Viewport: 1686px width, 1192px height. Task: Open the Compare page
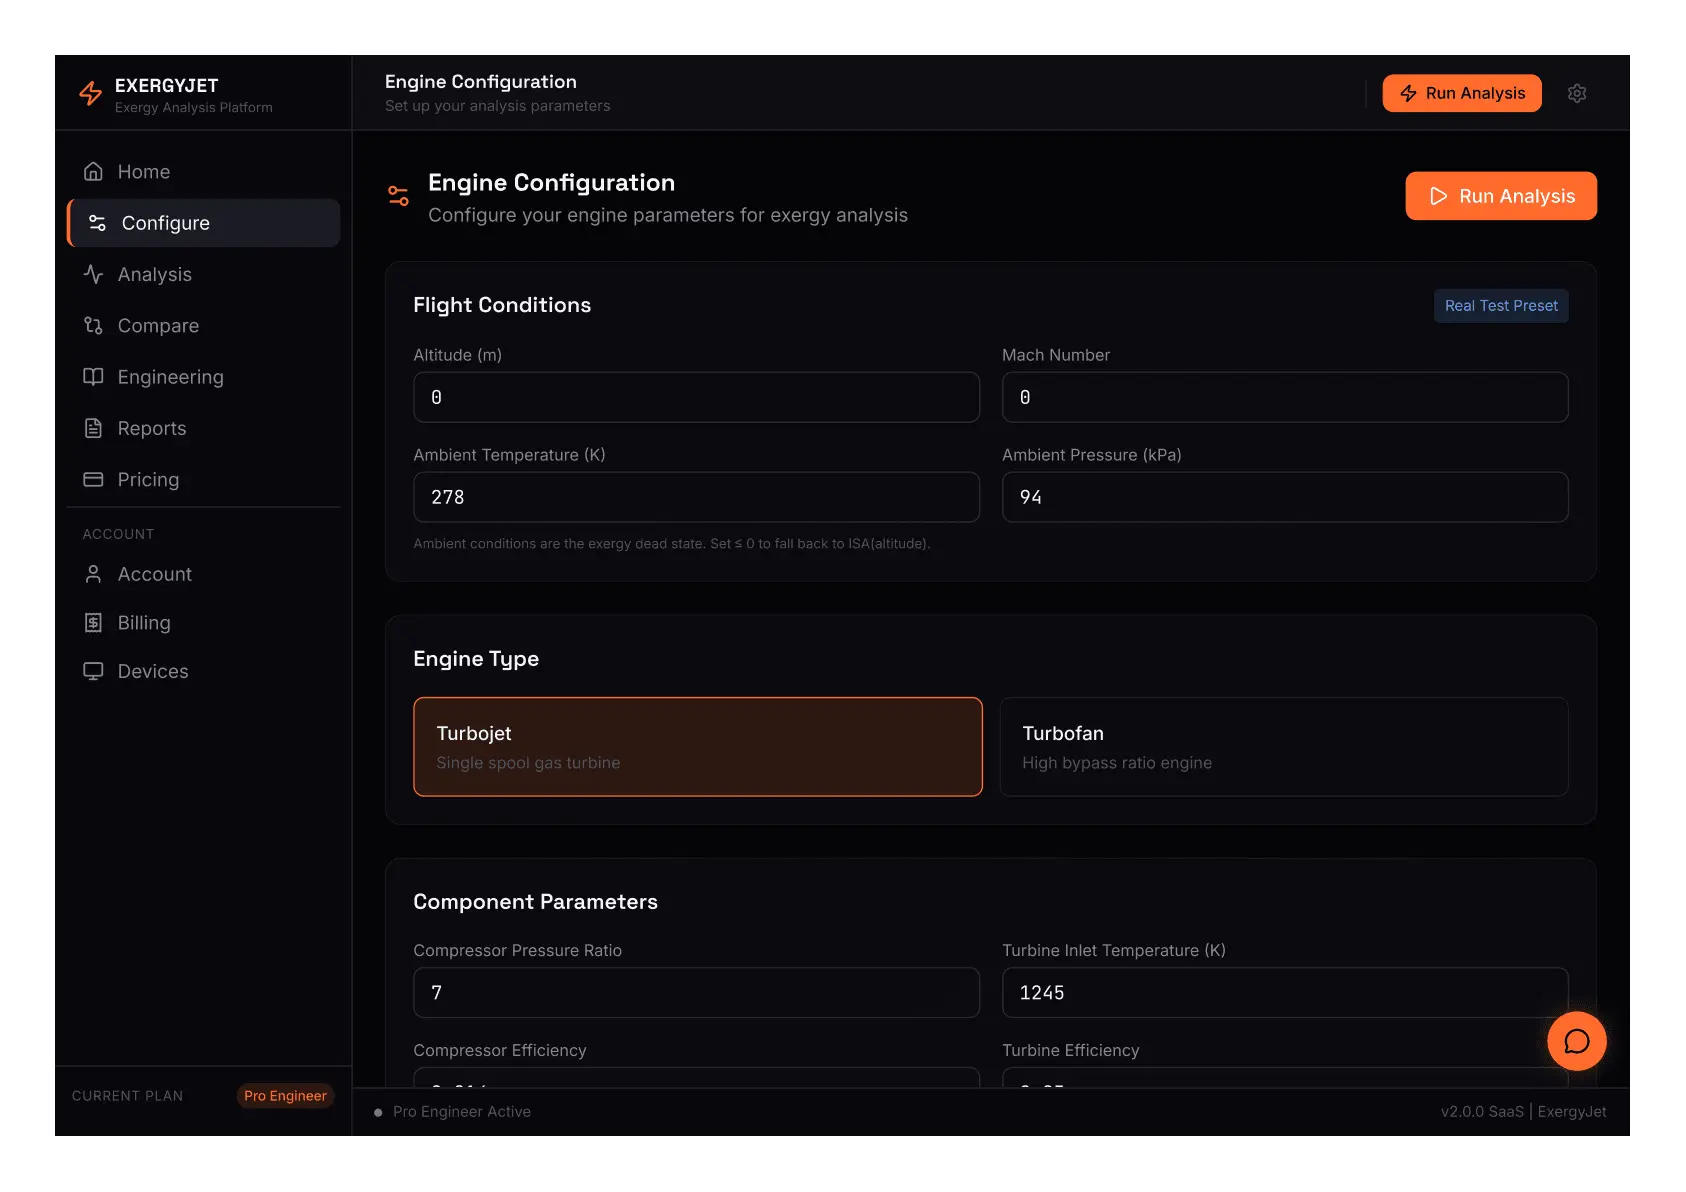click(x=203, y=325)
